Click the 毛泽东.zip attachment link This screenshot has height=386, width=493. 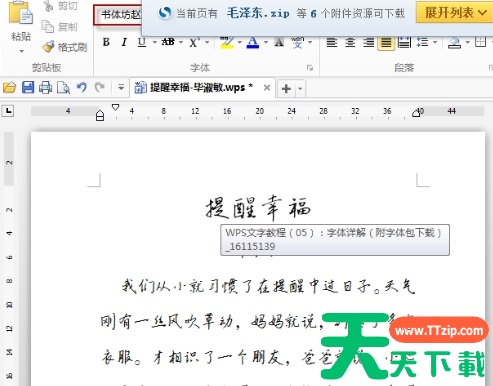258,13
